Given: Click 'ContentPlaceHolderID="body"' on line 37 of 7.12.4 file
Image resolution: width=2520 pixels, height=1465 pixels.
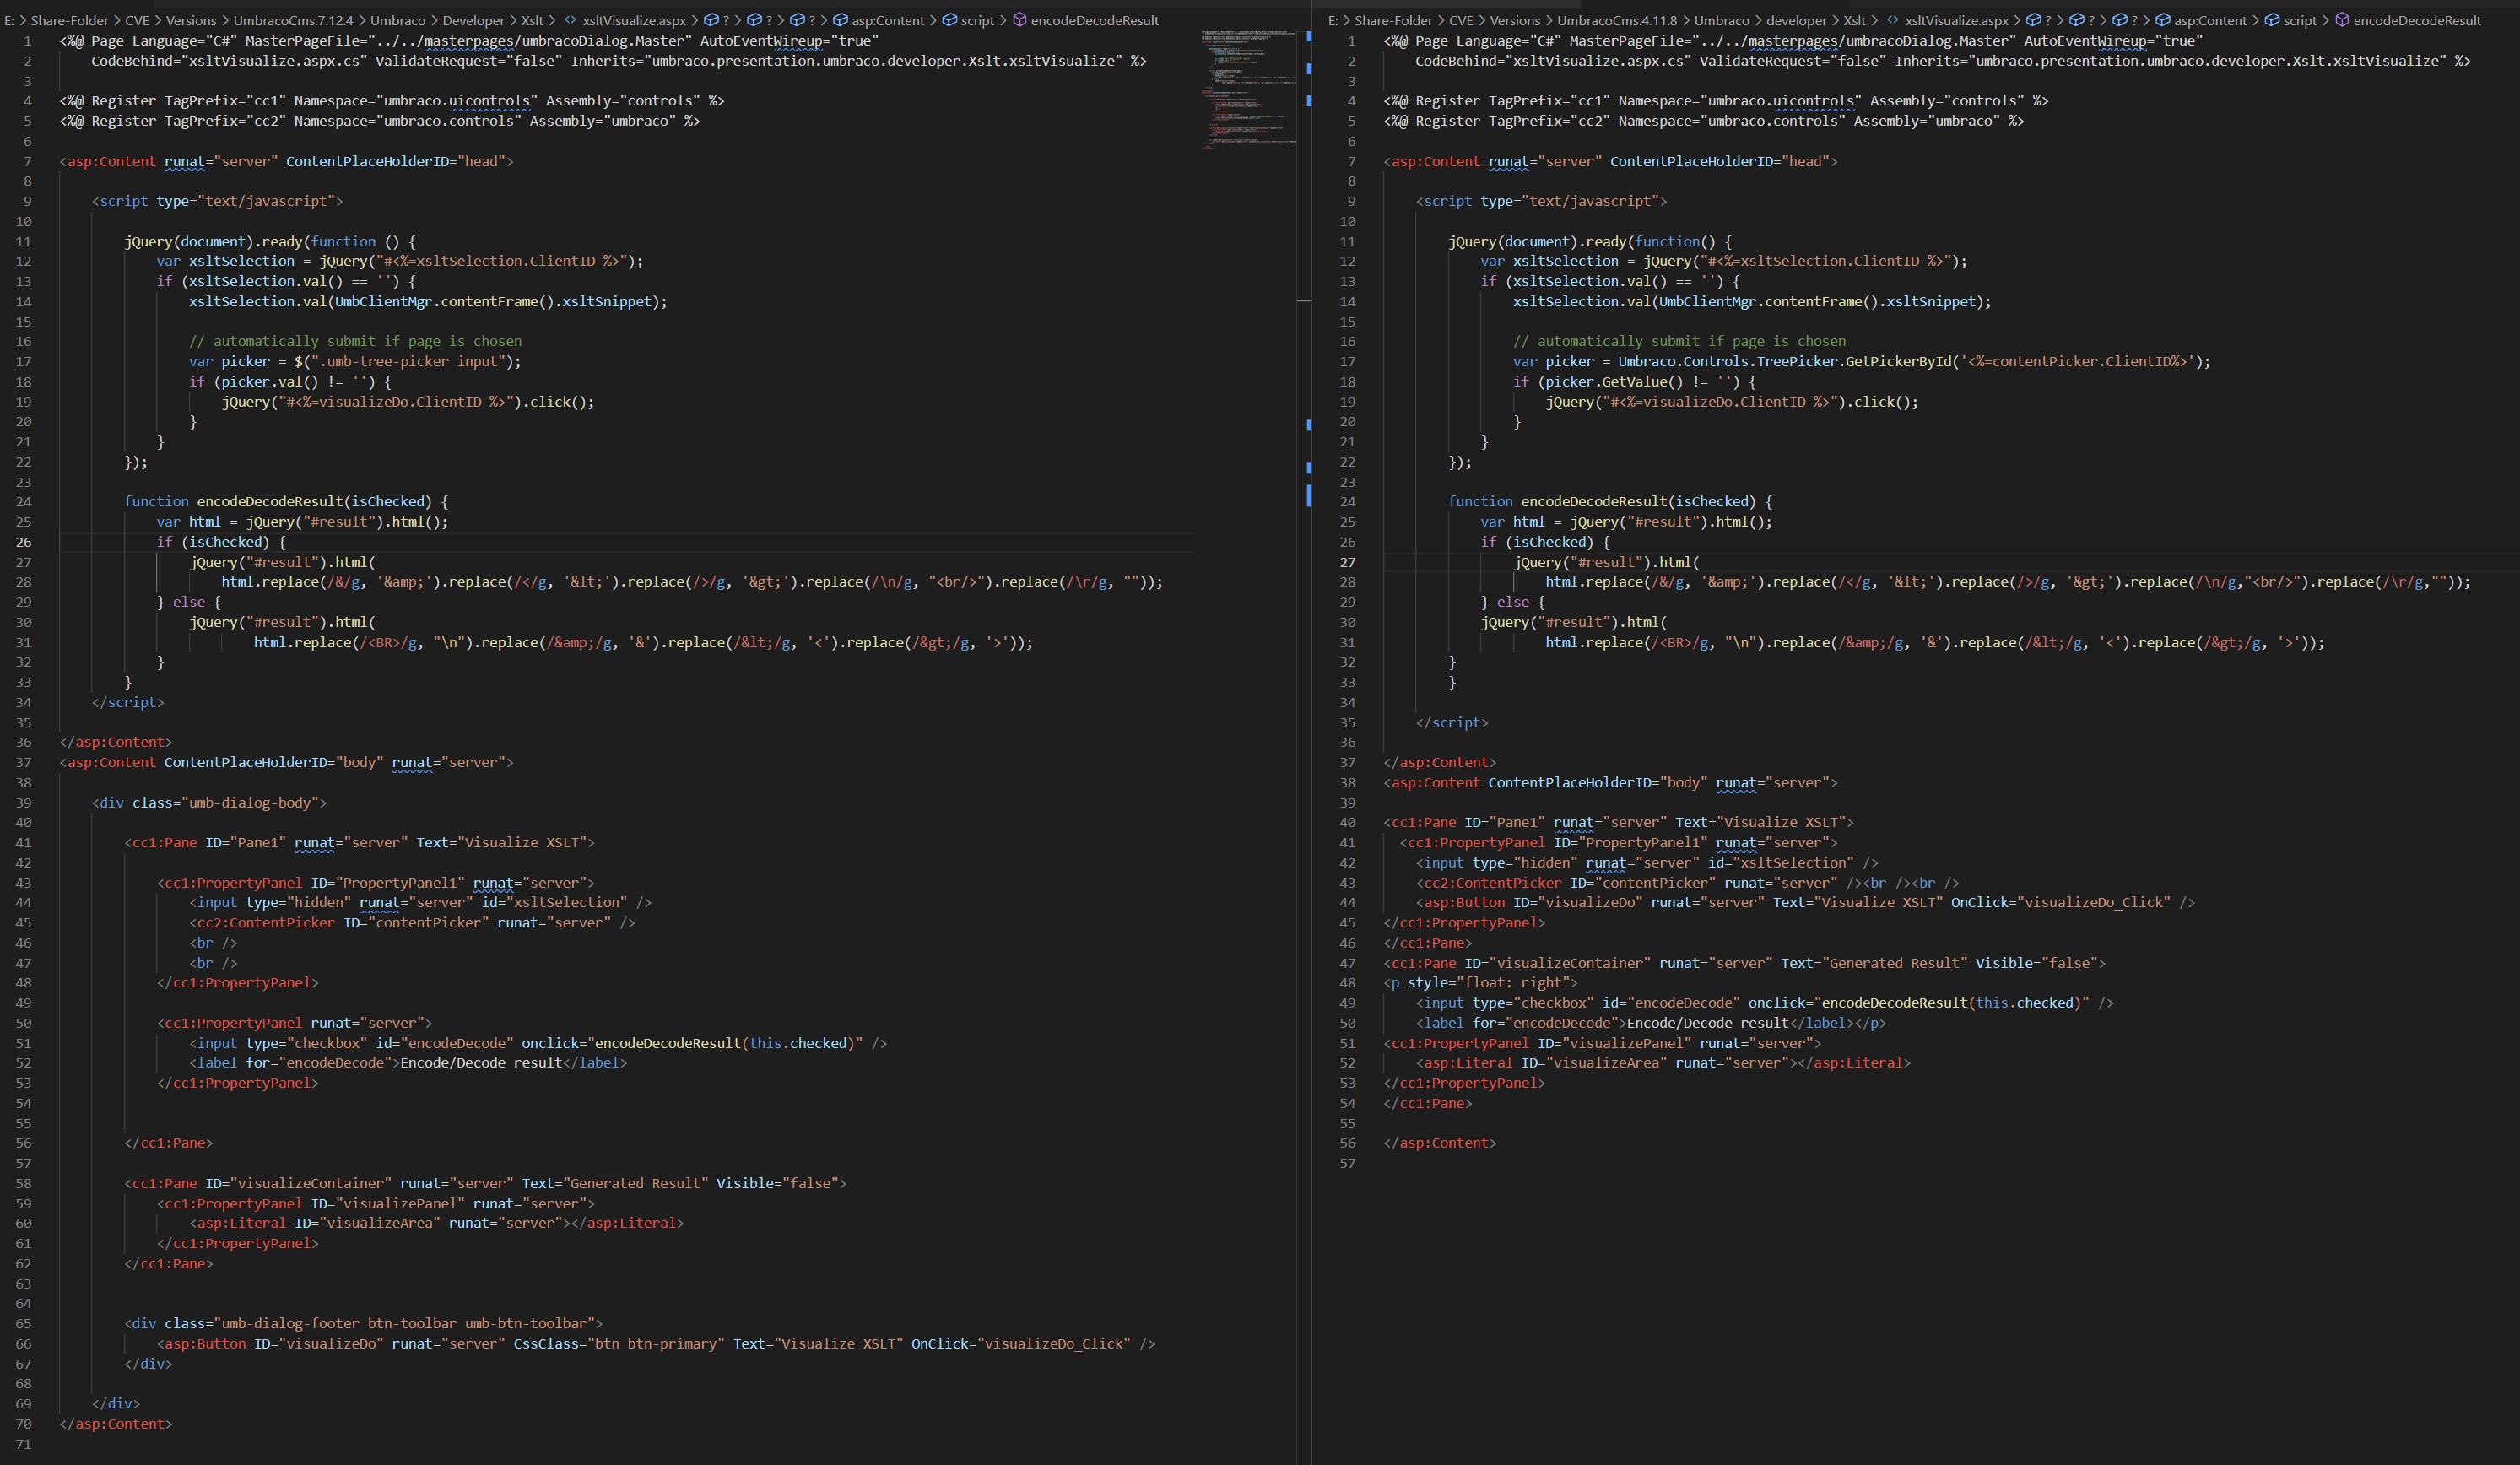Looking at the screenshot, I should (x=274, y=762).
